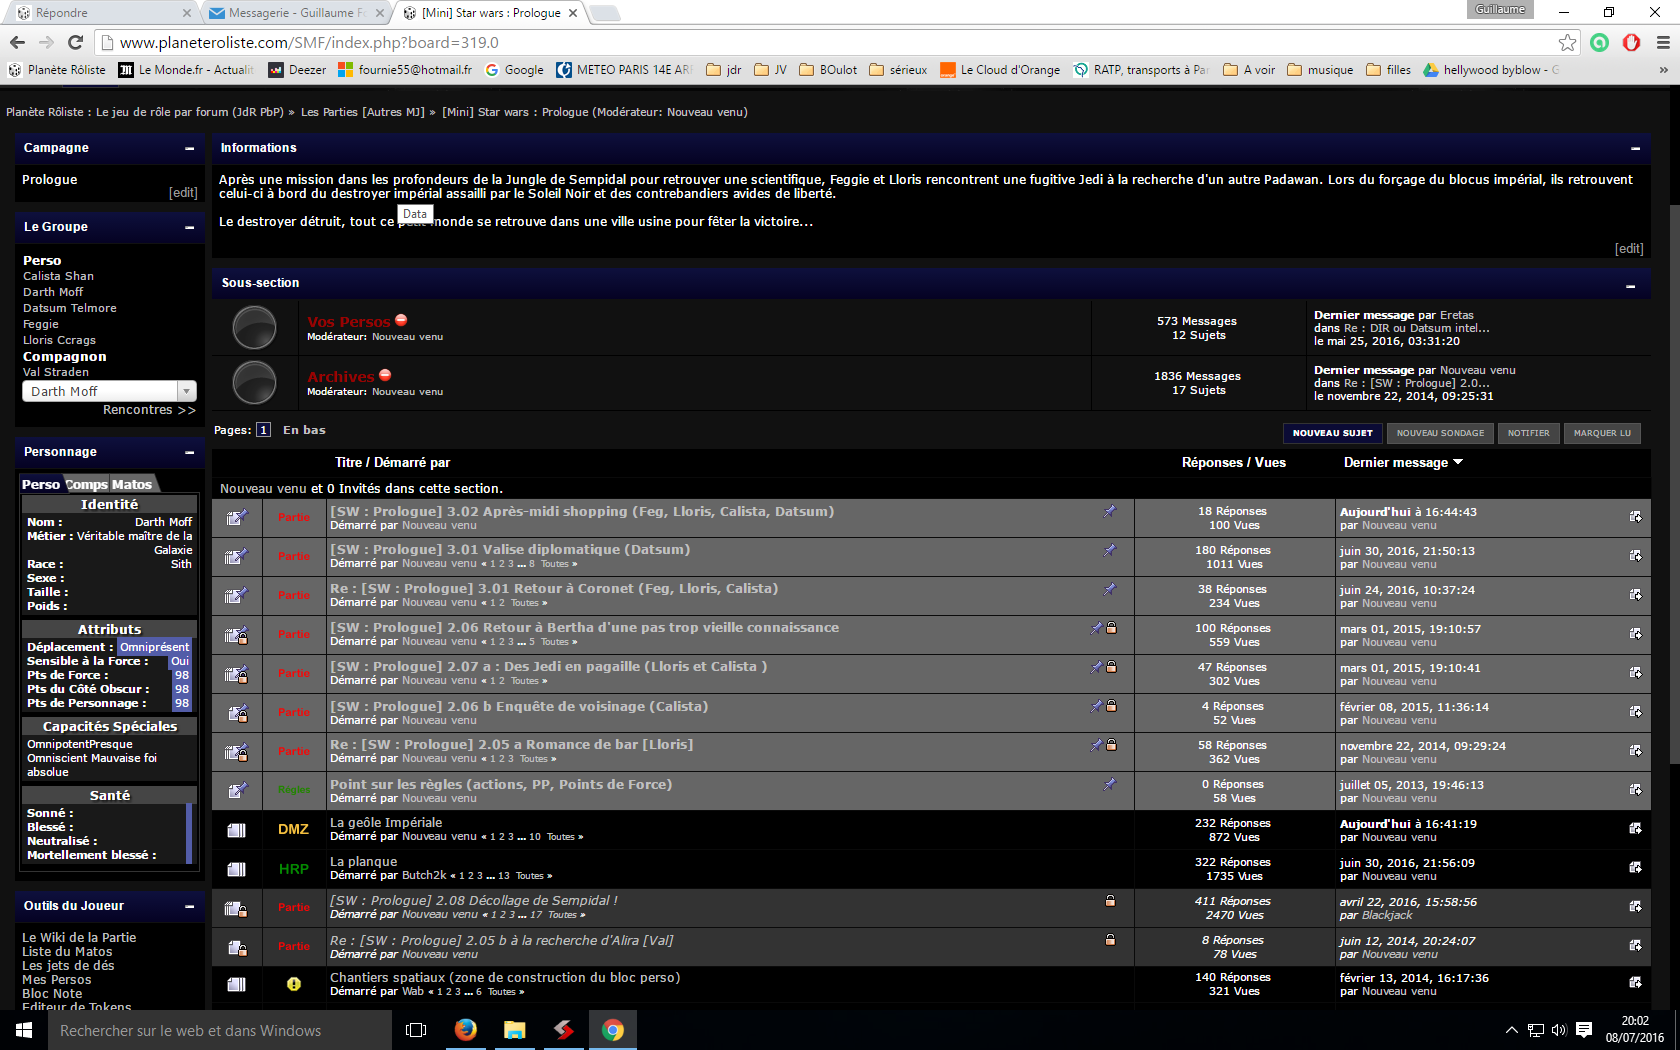The image size is (1680, 1050).
Task: Open the Darth Moff character dropdown
Action: tap(186, 391)
